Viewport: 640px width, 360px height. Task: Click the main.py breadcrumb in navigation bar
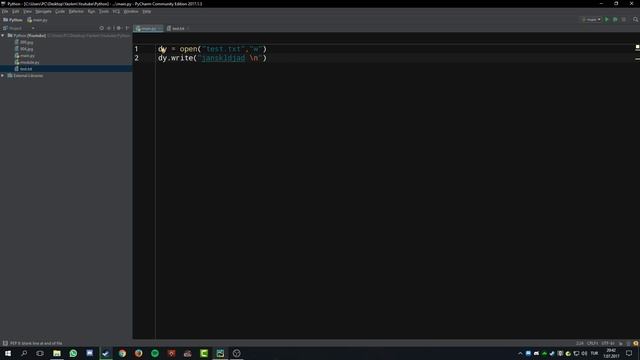click(38, 20)
